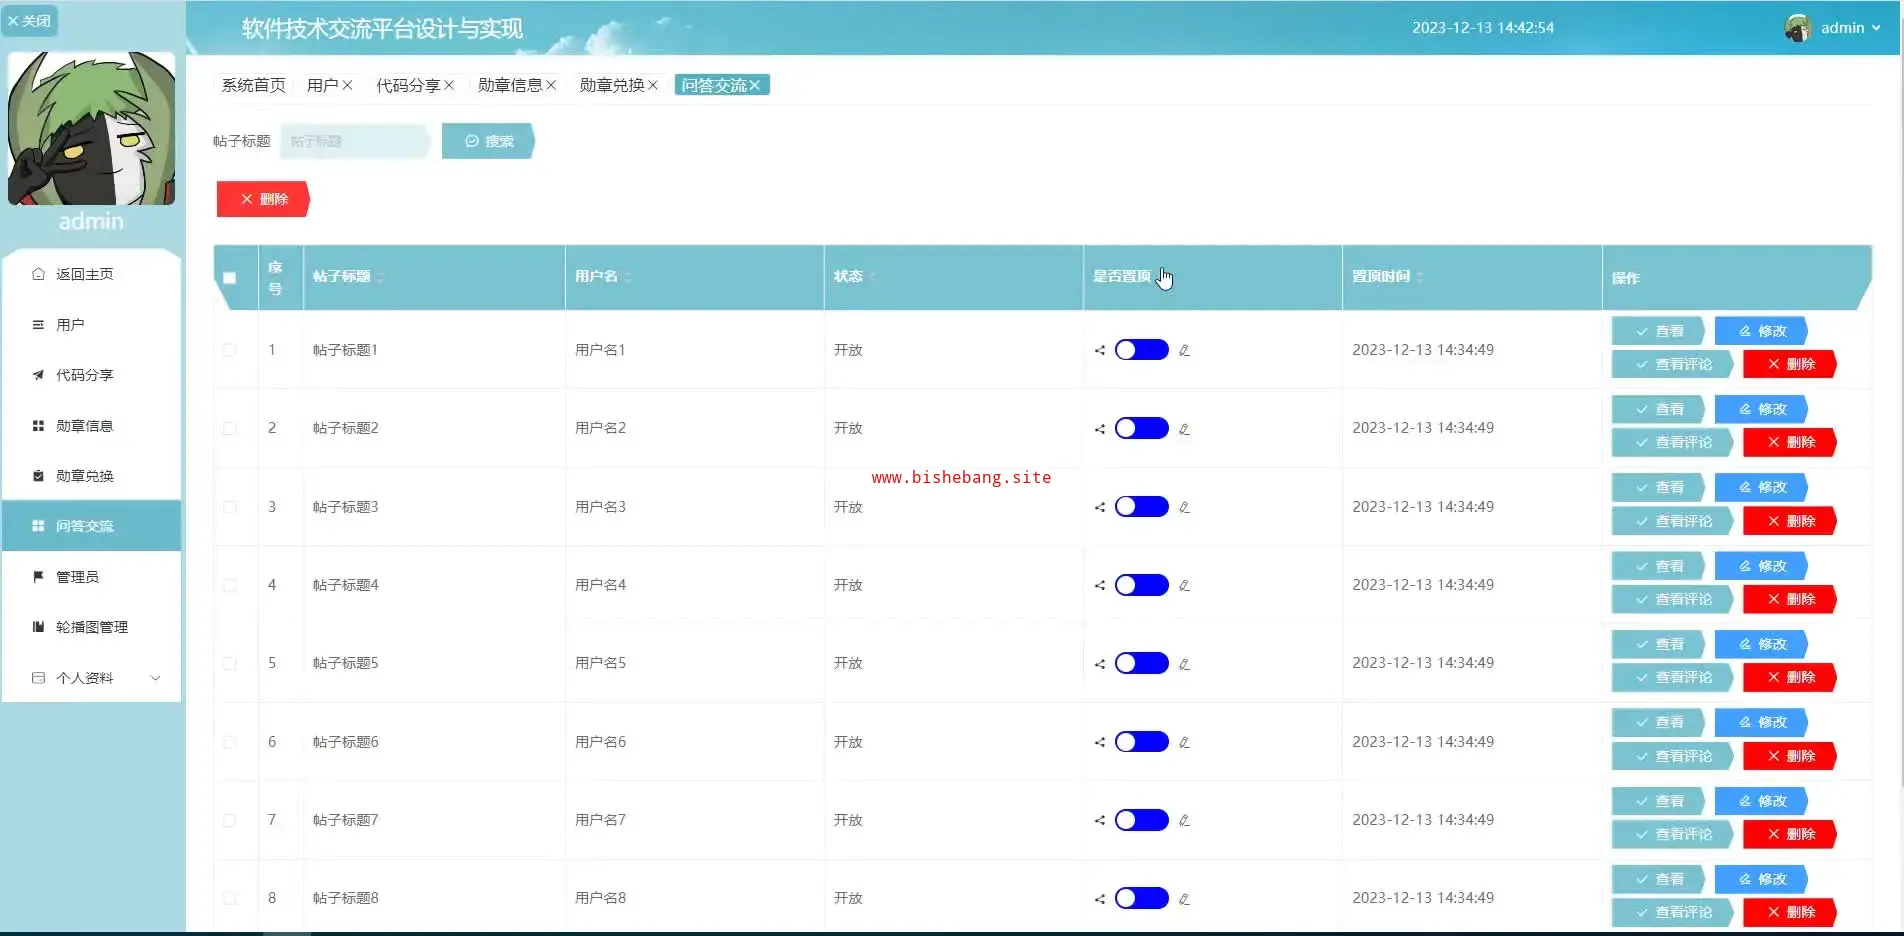Image resolution: width=1904 pixels, height=936 pixels.
Task: Tick the select-all checkbox in table header
Action: click(230, 278)
